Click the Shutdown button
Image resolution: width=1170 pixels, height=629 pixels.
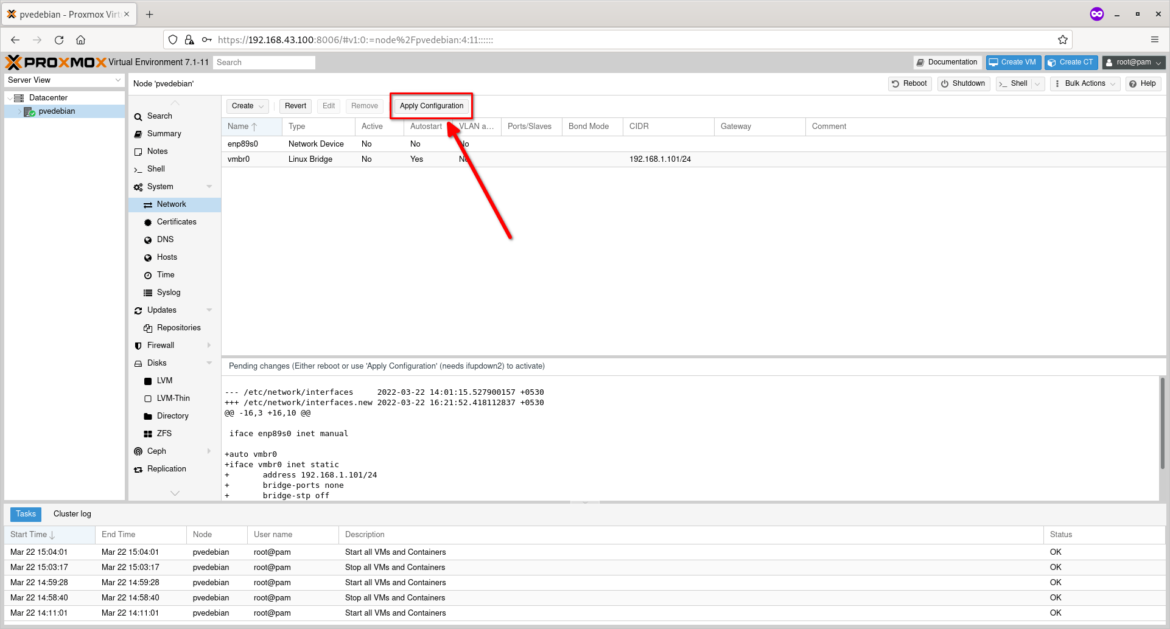pyautogui.click(x=962, y=84)
